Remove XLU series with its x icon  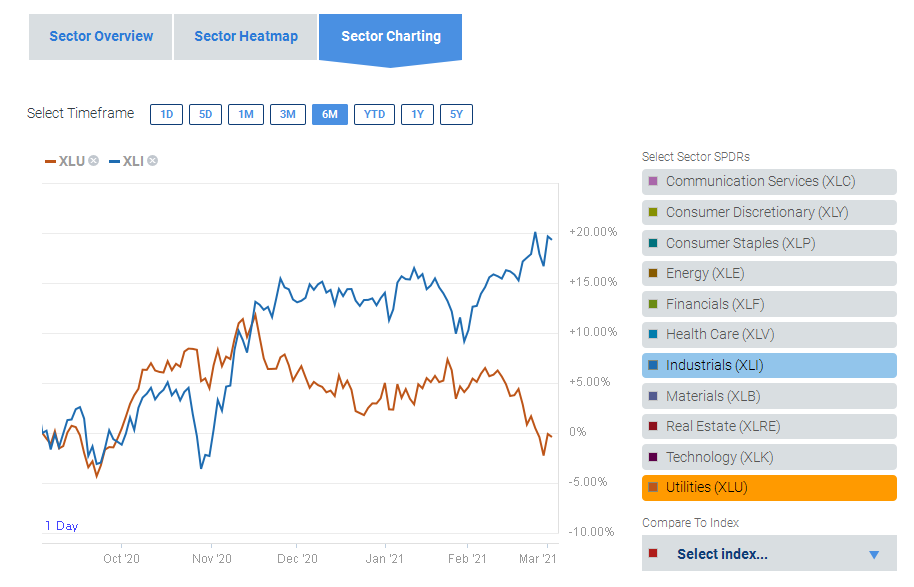[93, 161]
